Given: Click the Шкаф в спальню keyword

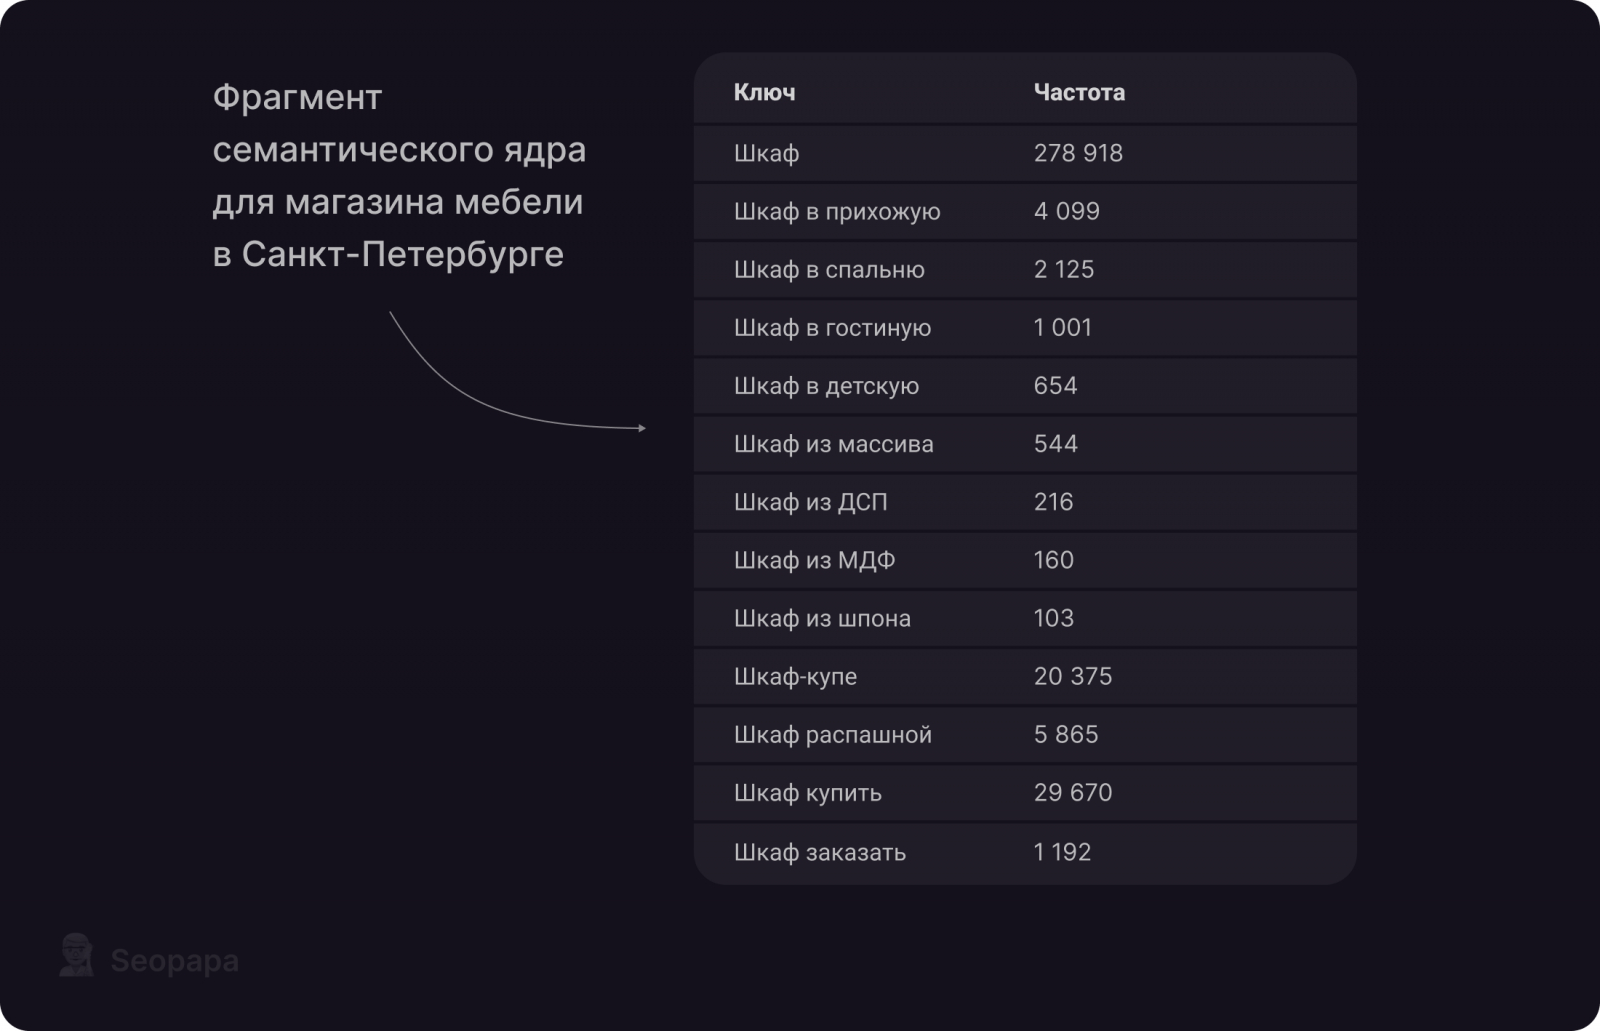Looking at the screenshot, I should (829, 269).
